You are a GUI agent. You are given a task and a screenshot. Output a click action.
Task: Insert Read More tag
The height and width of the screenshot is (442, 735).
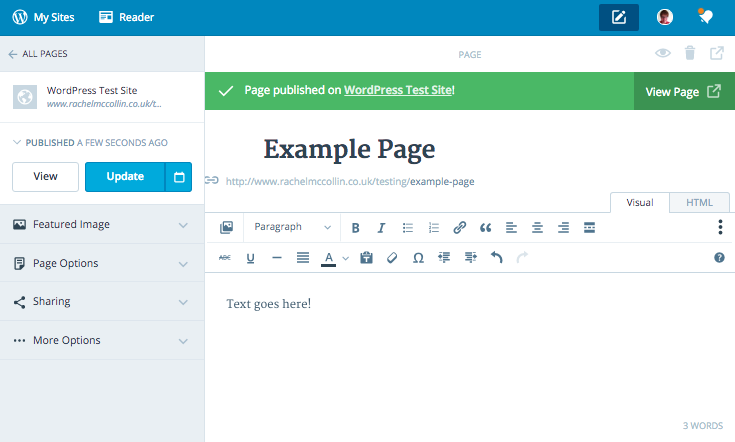click(589, 228)
